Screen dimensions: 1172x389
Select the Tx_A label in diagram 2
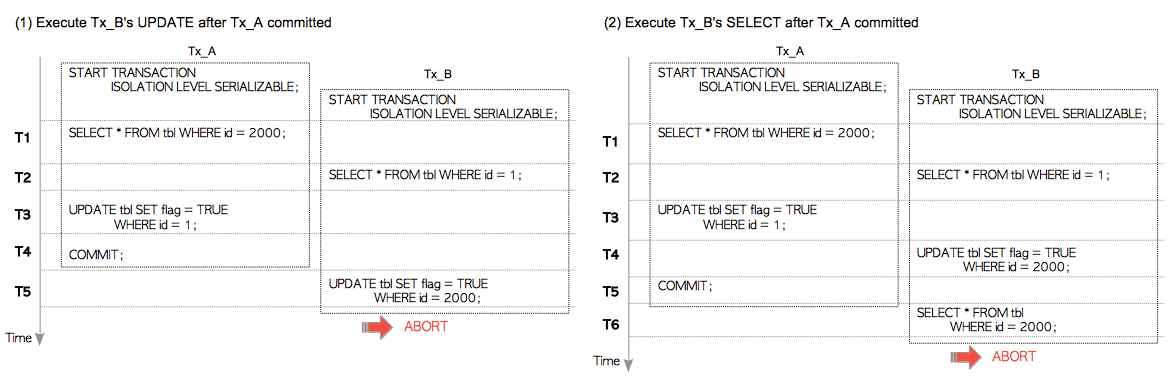point(790,52)
